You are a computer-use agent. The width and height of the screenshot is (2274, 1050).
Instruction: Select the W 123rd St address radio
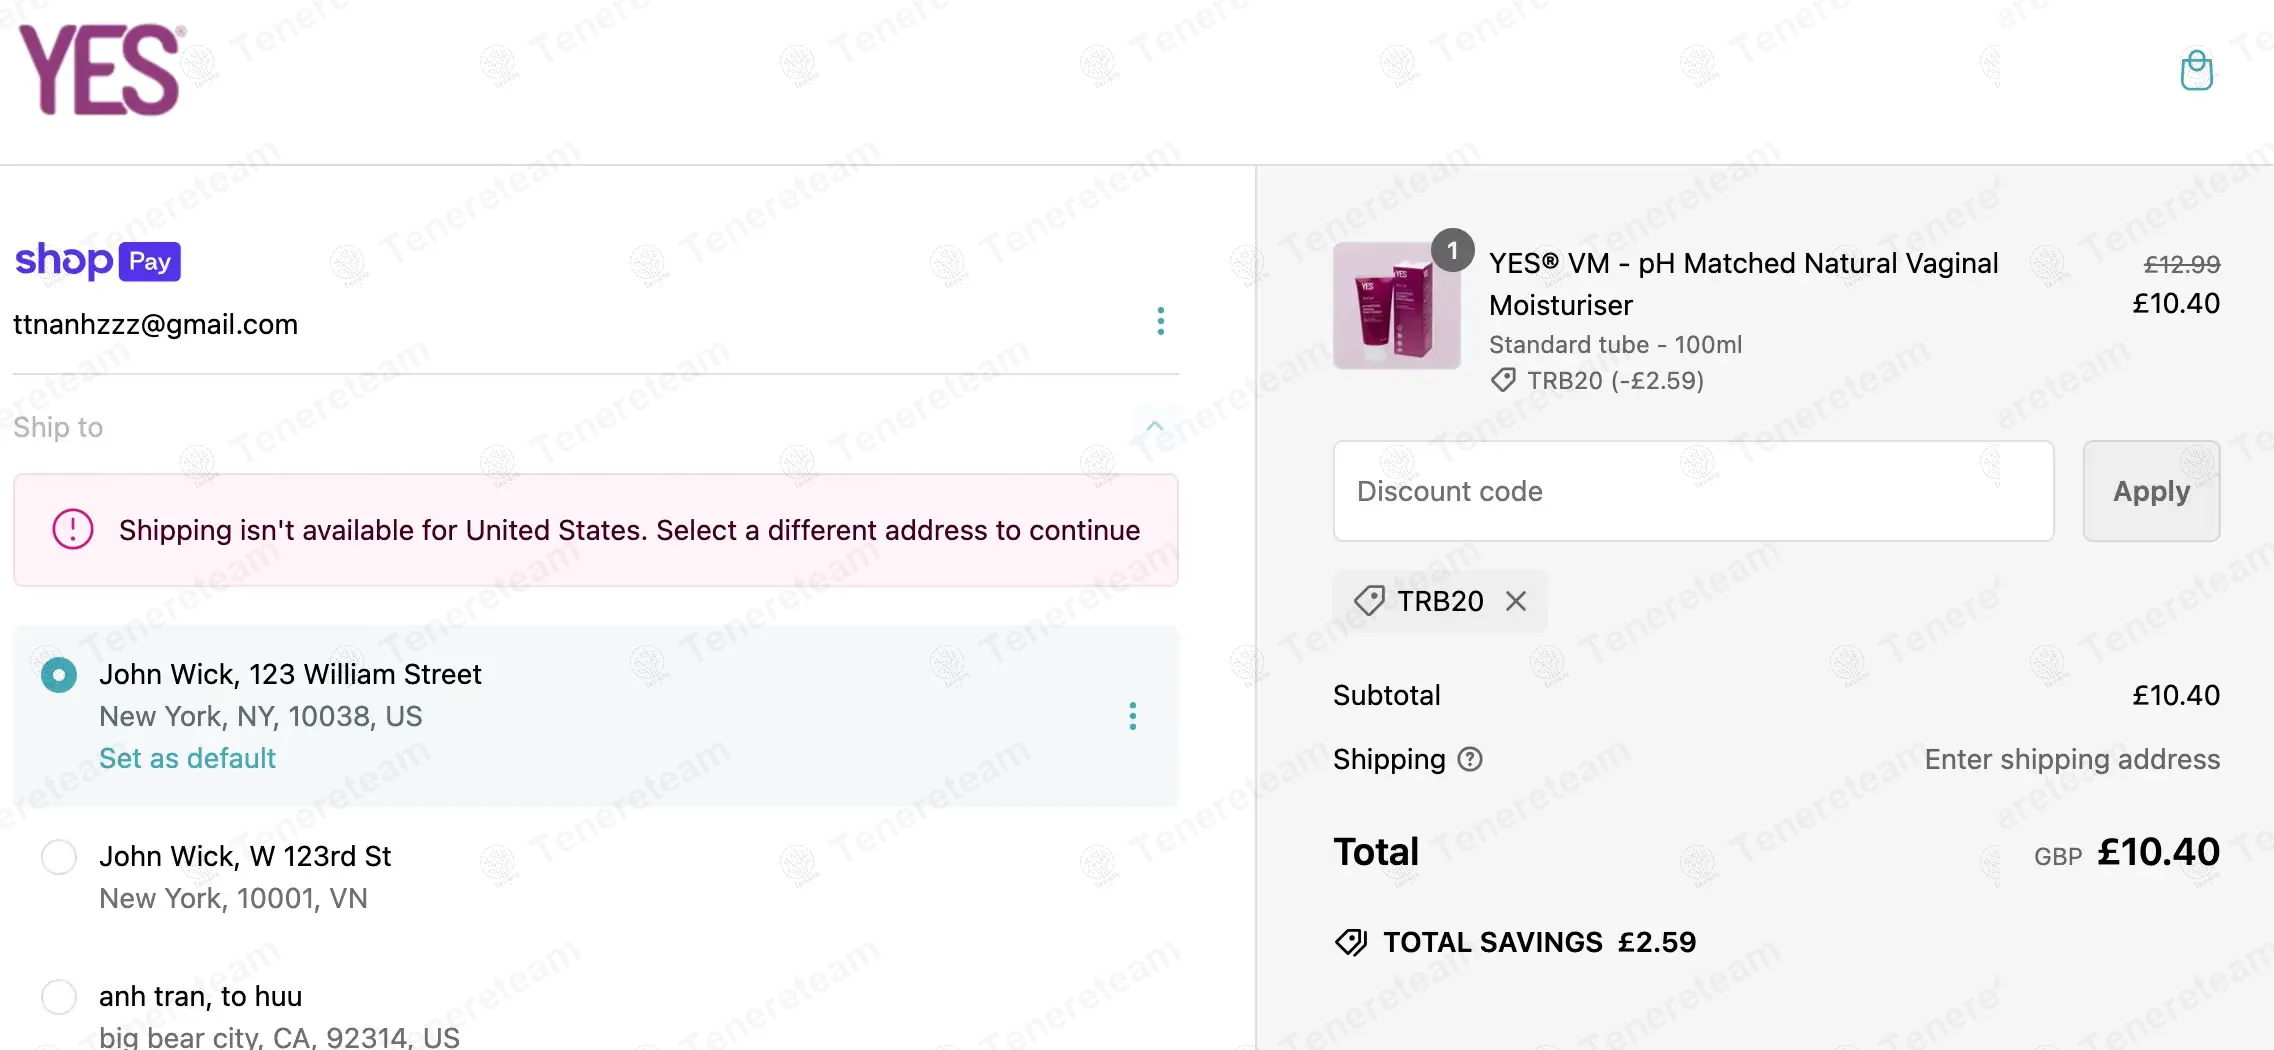59,857
